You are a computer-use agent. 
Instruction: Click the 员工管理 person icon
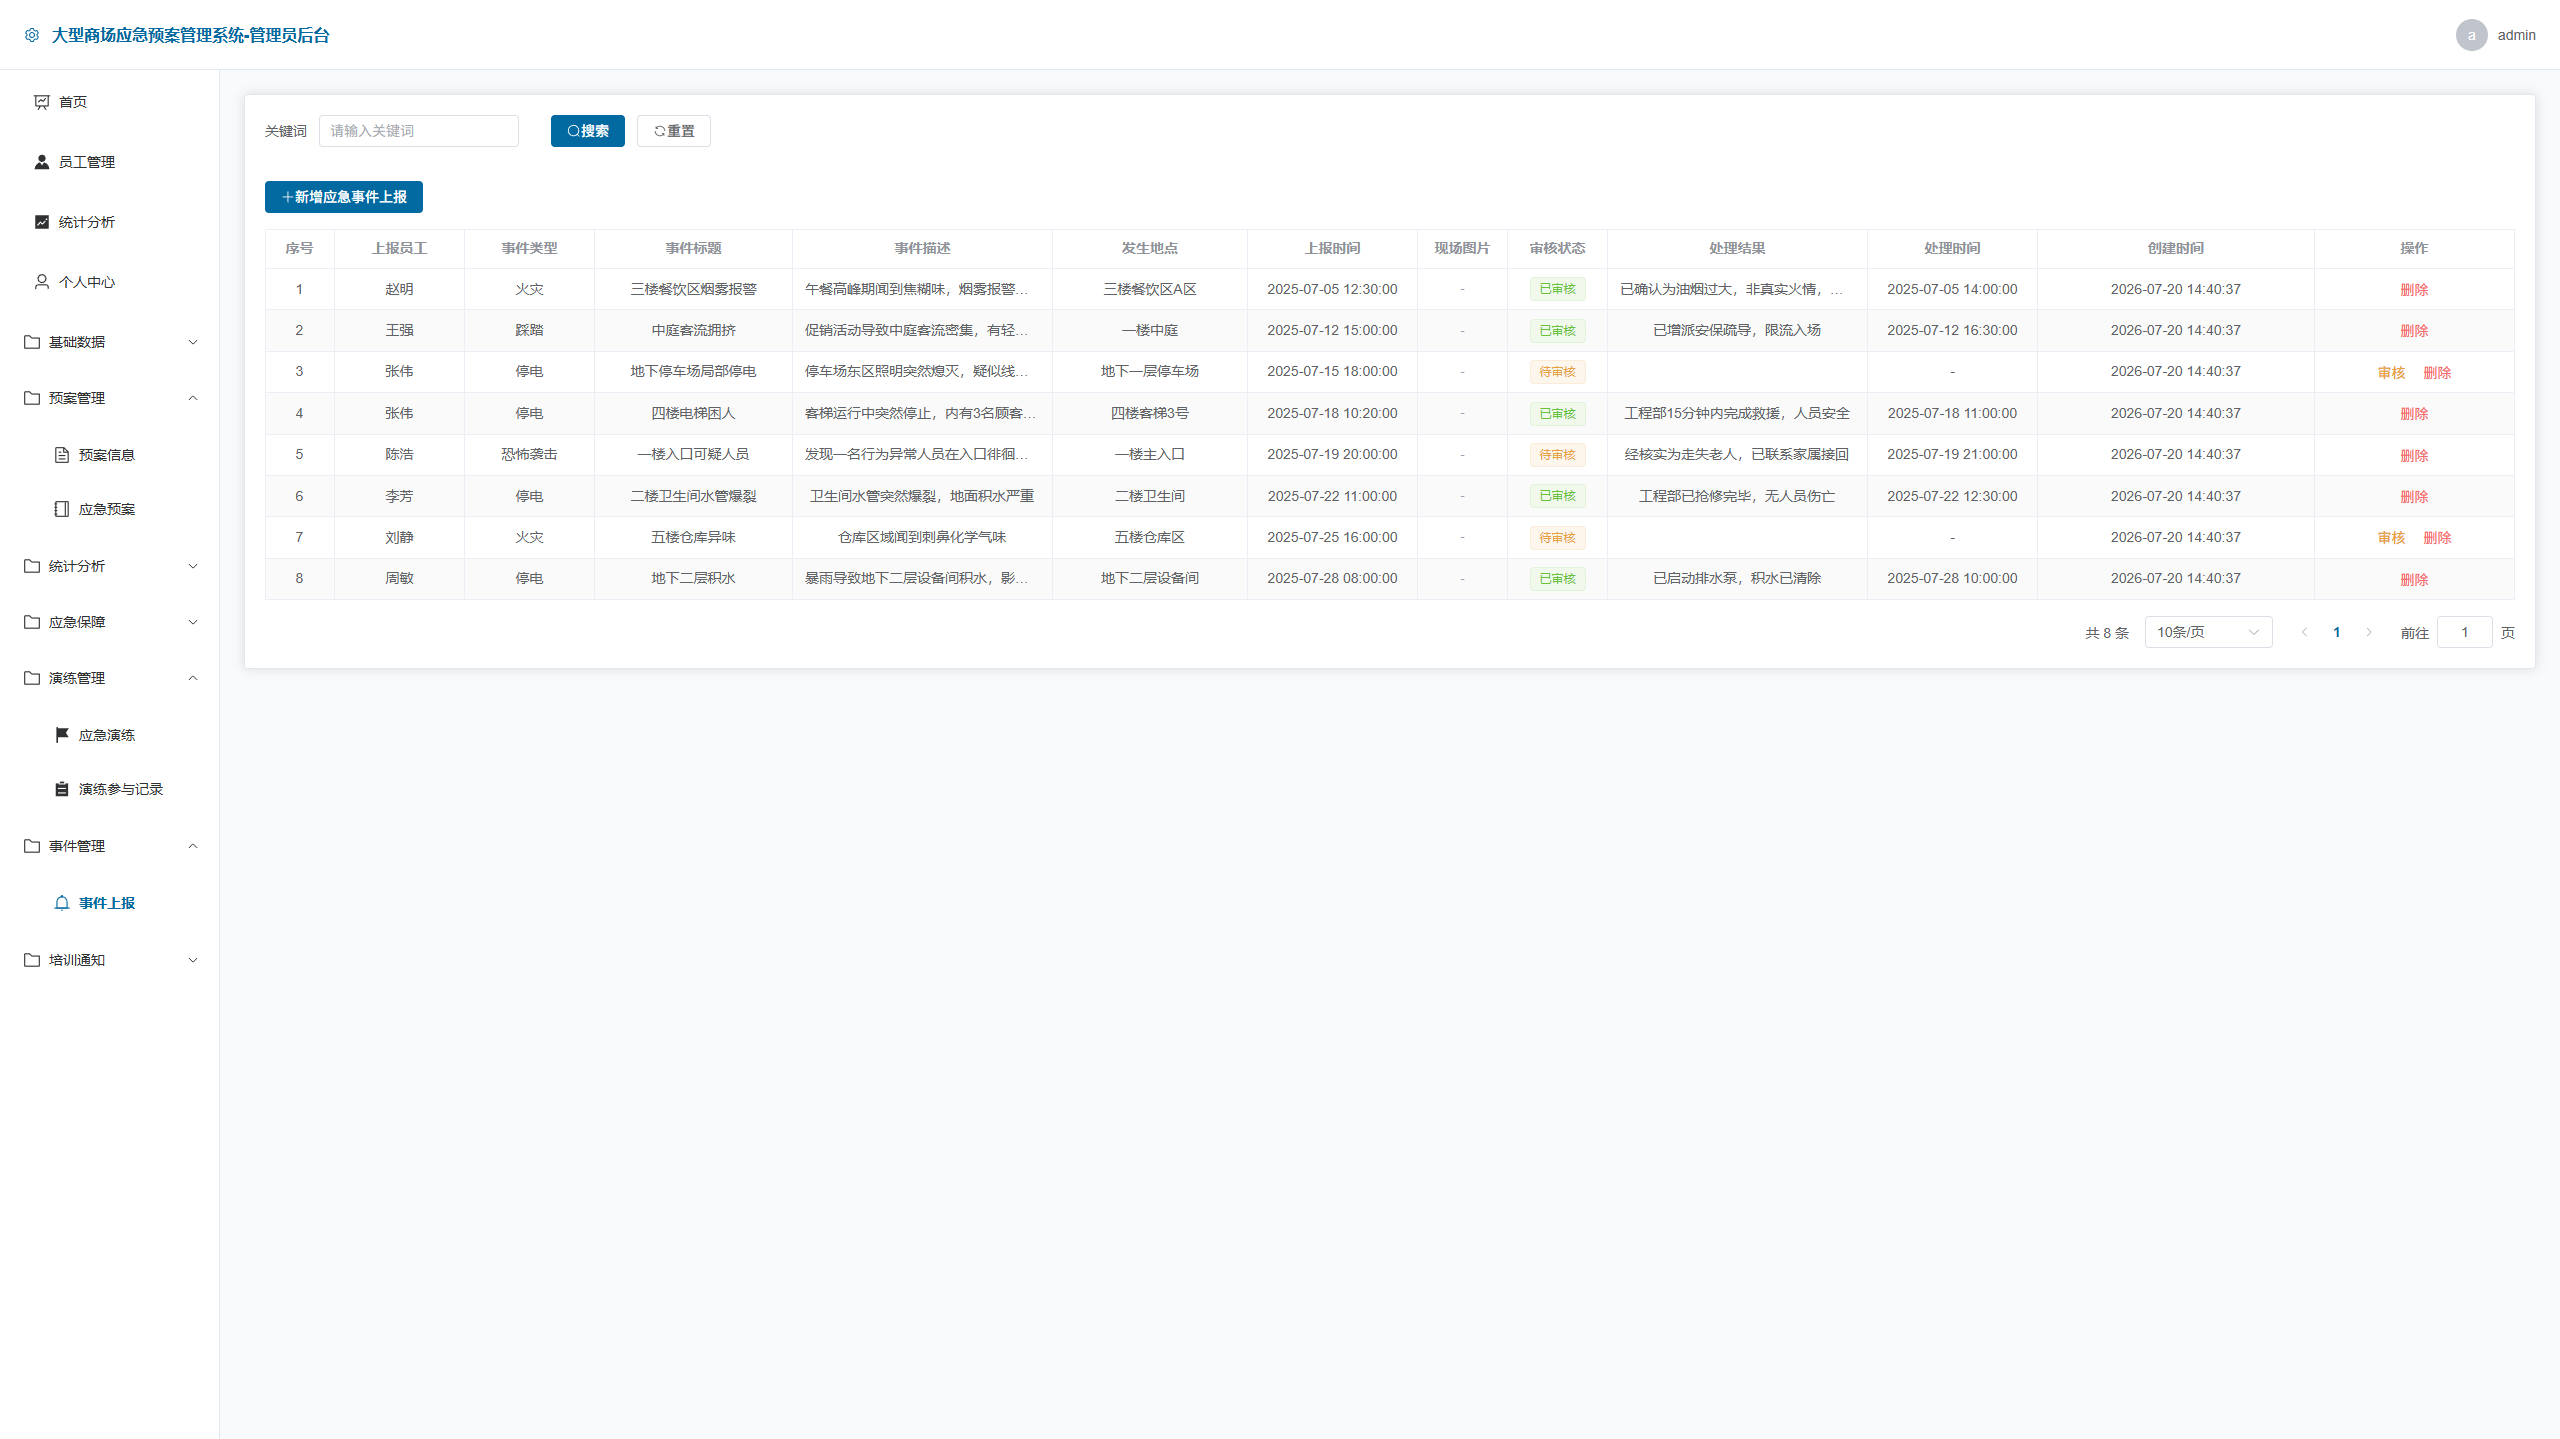click(42, 162)
